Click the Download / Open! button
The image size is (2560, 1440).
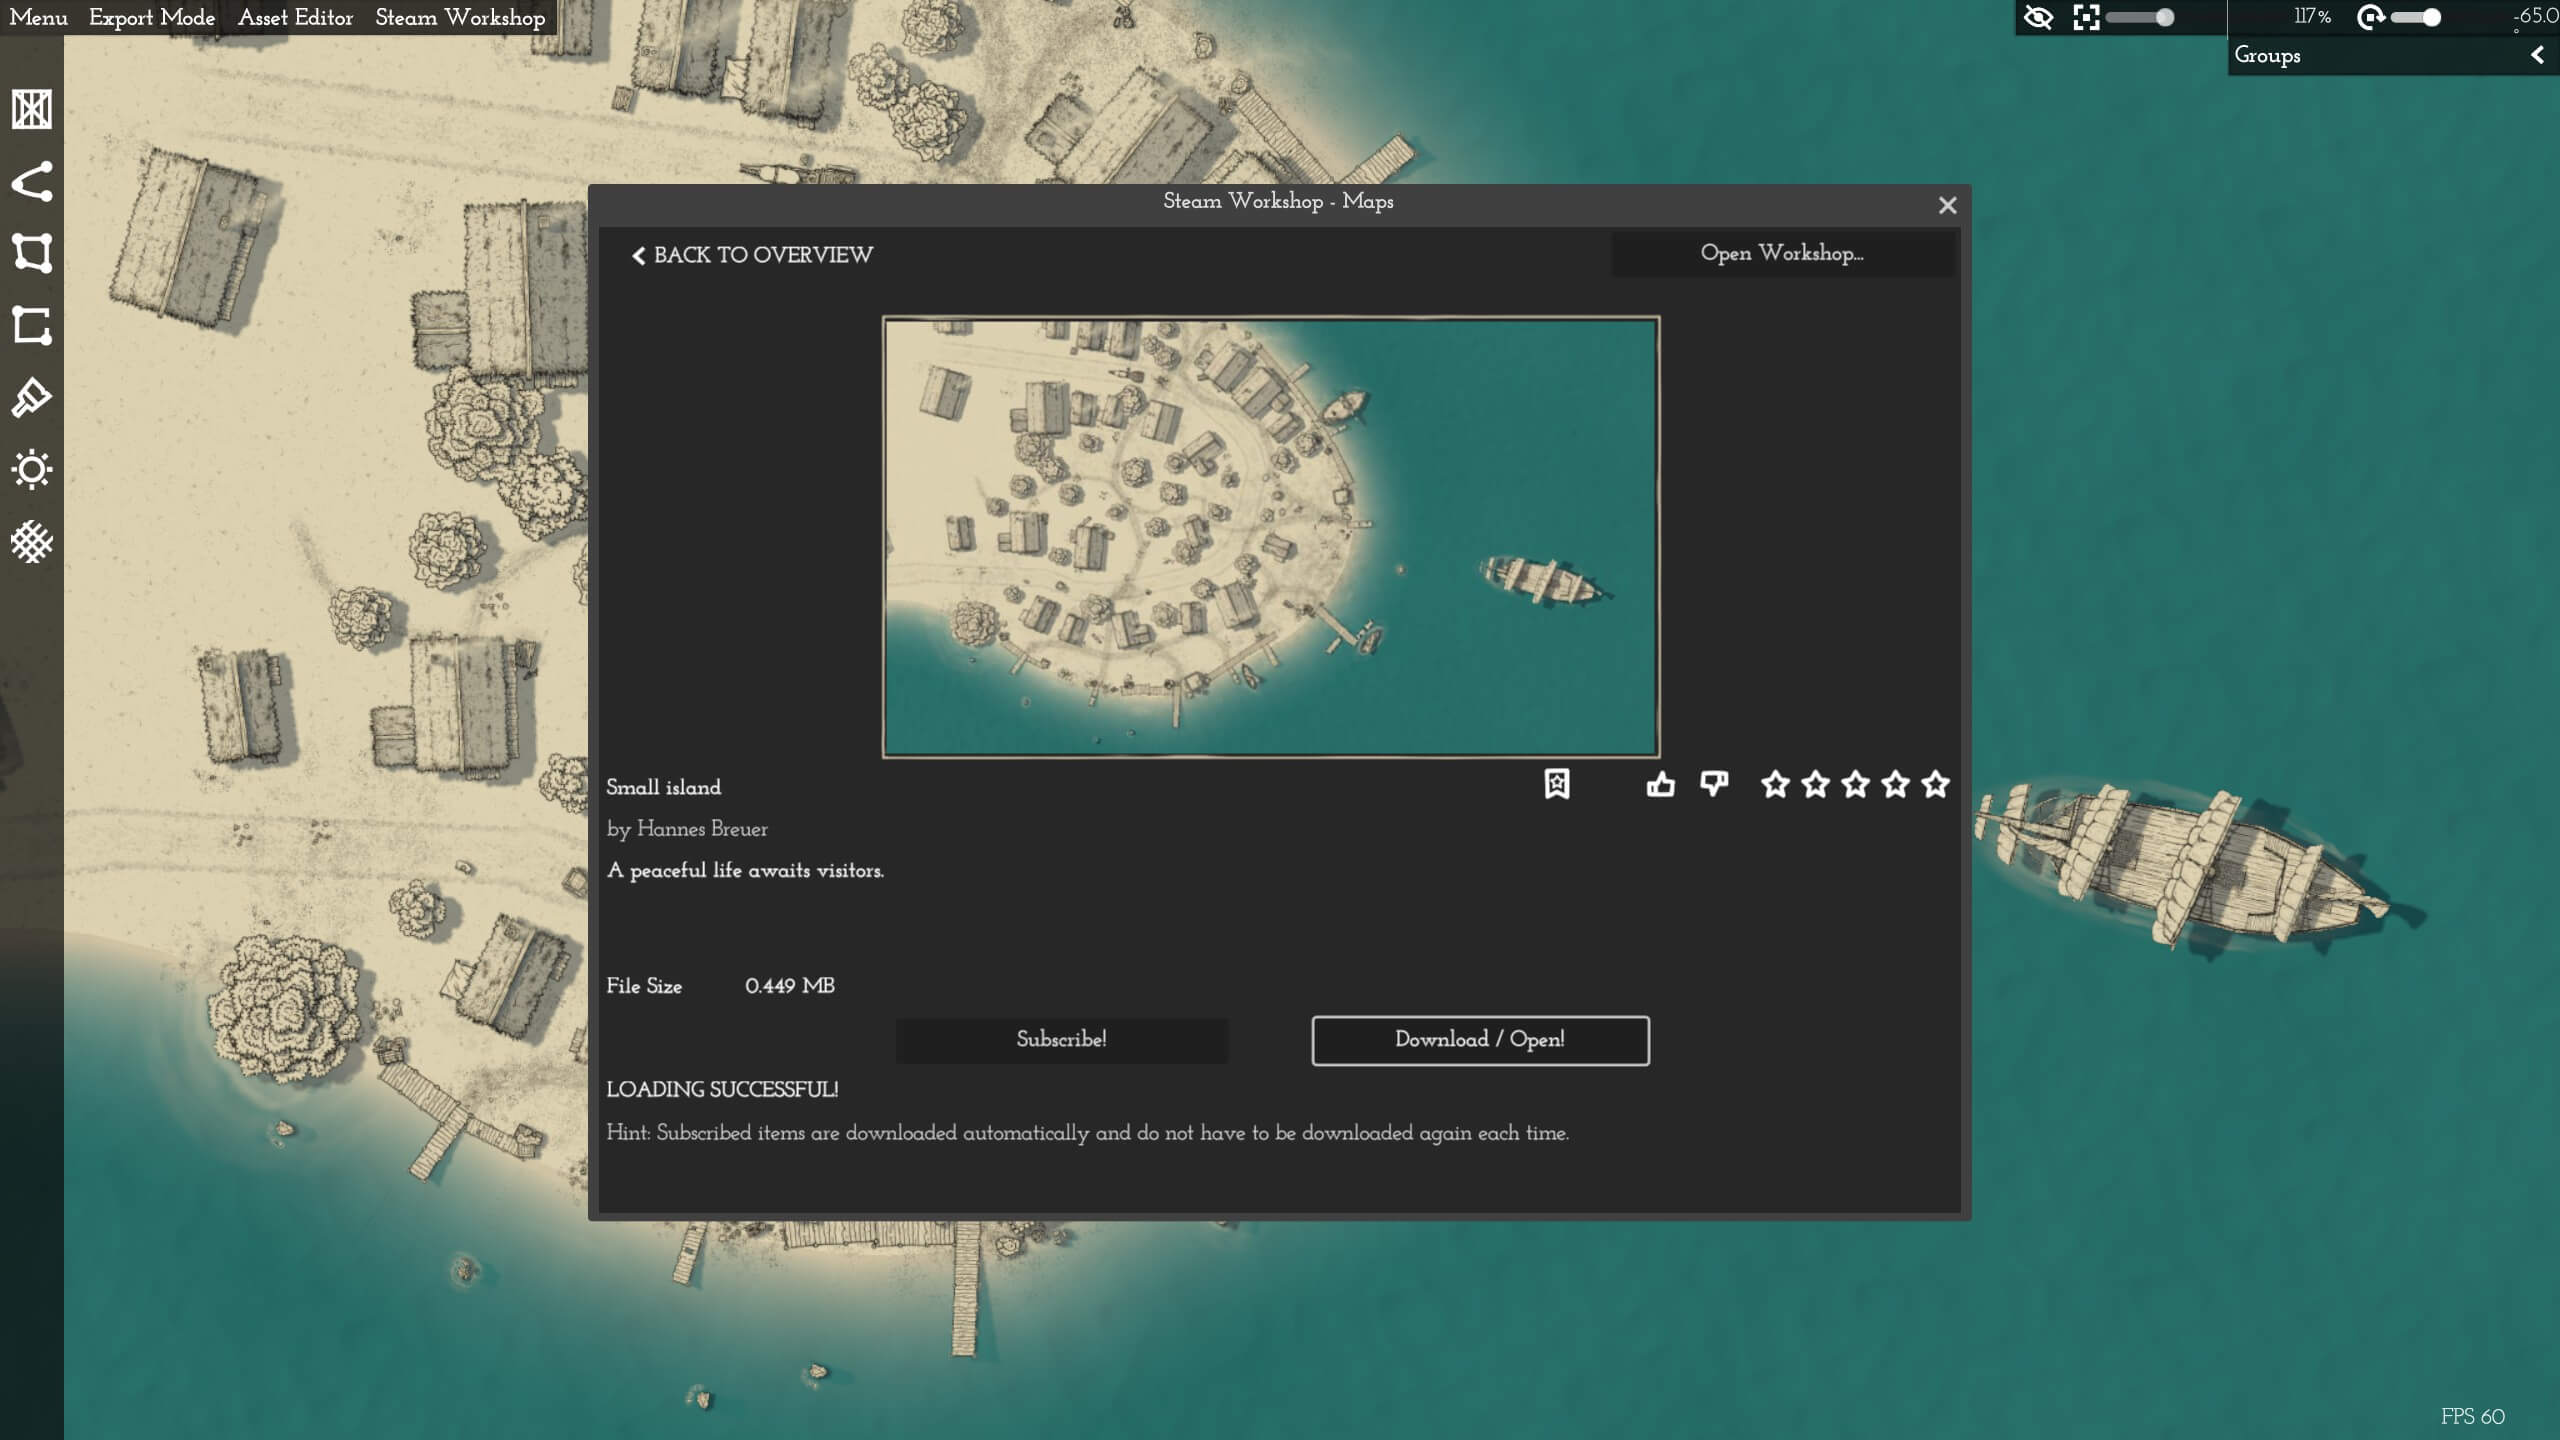click(x=1480, y=1040)
